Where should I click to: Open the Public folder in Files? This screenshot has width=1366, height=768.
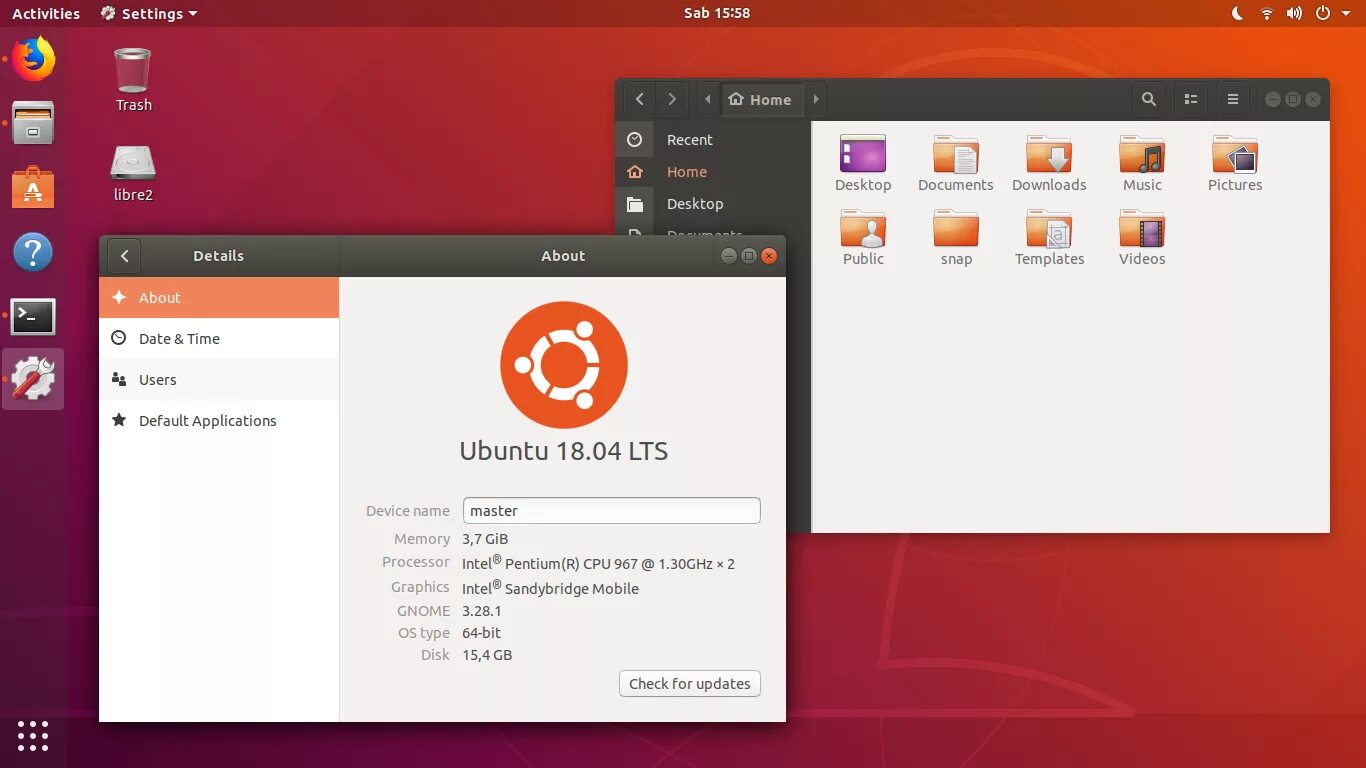coord(863,238)
